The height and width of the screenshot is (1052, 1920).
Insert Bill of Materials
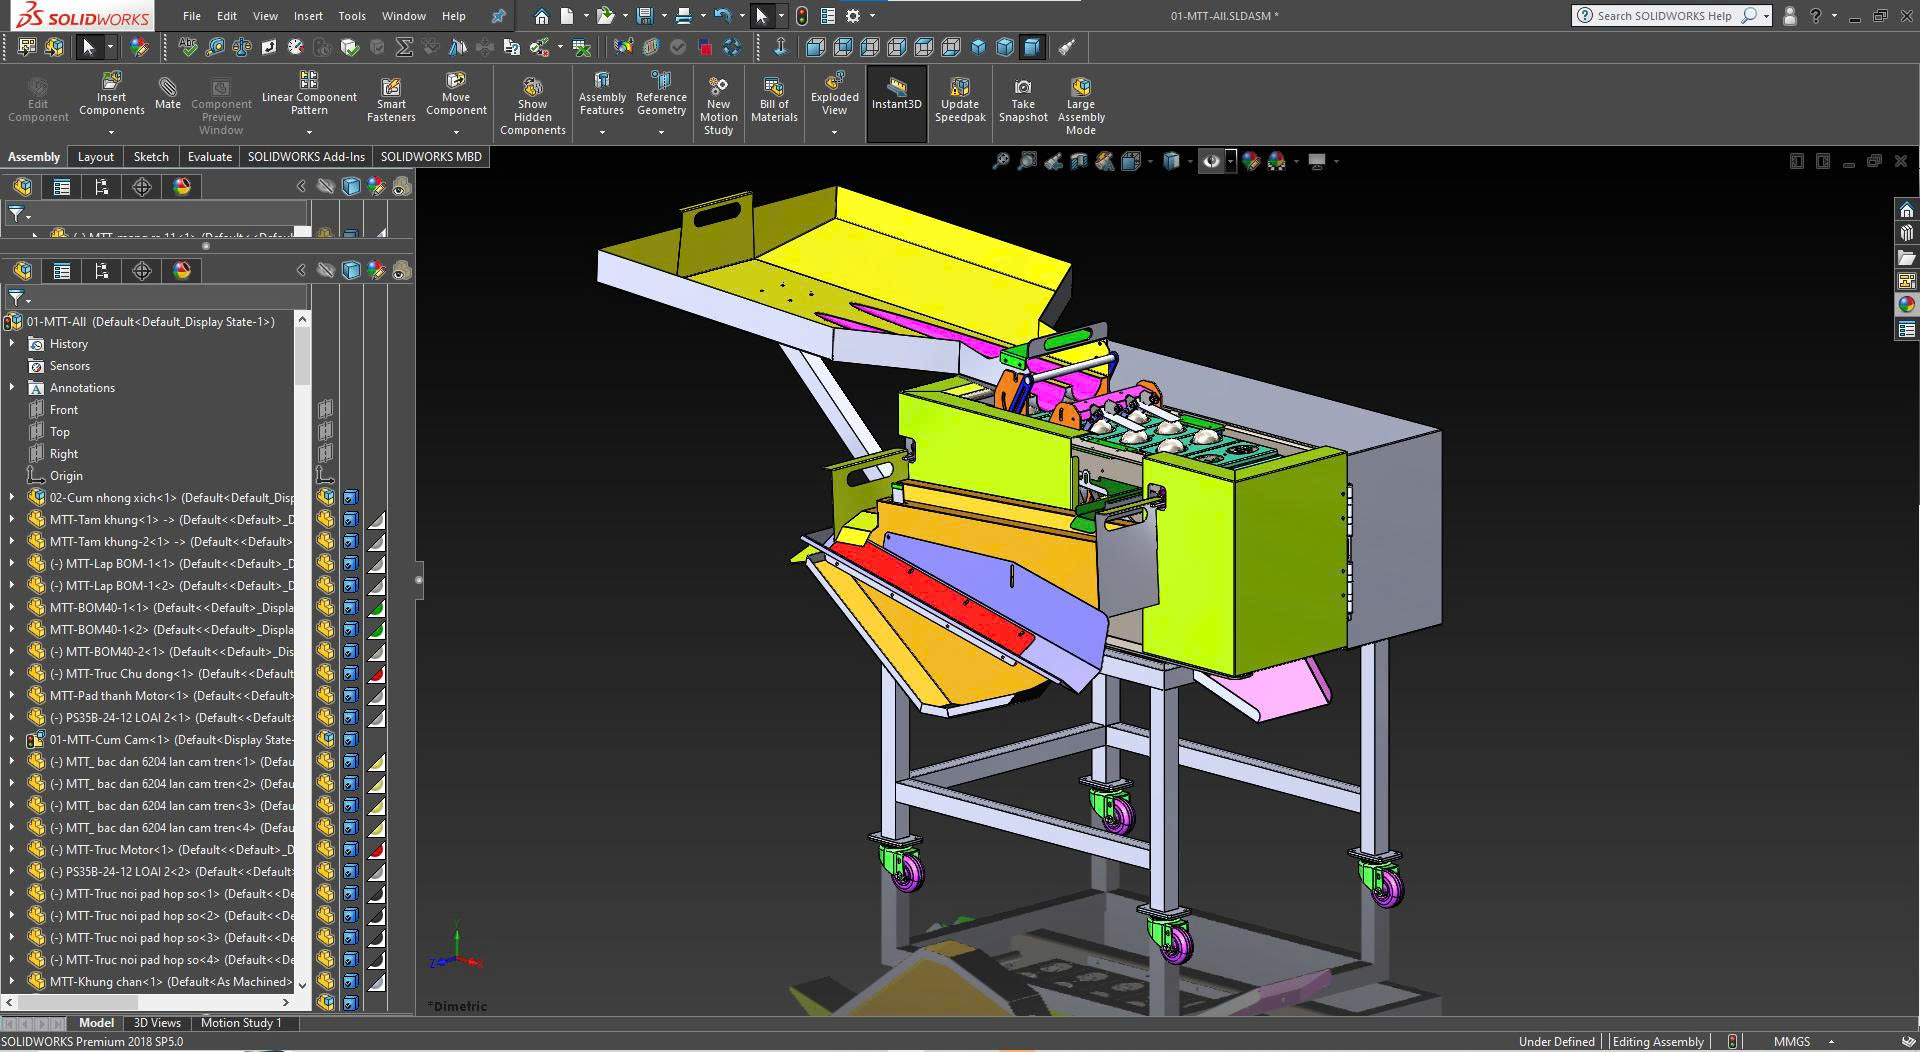[774, 100]
